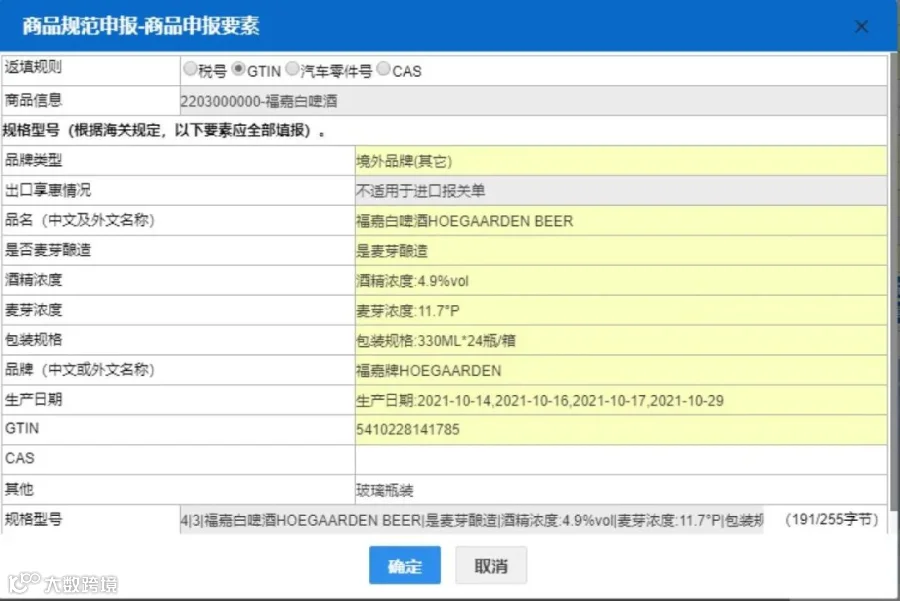
Task: Click the 品名（中文及外文名称） label
Action: coord(80,220)
